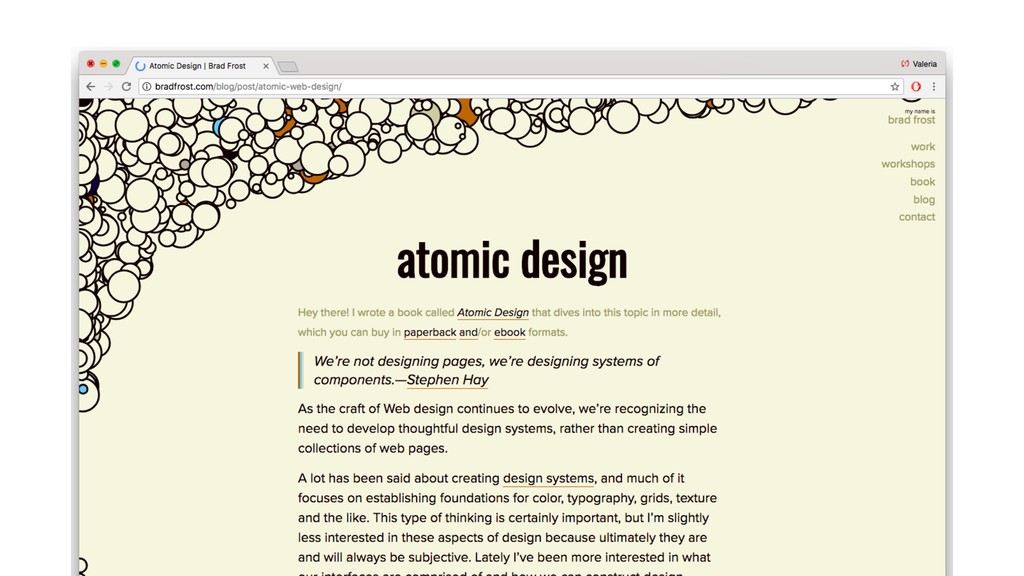Open the design systems link
This screenshot has height=576, width=1024.
click(549, 479)
